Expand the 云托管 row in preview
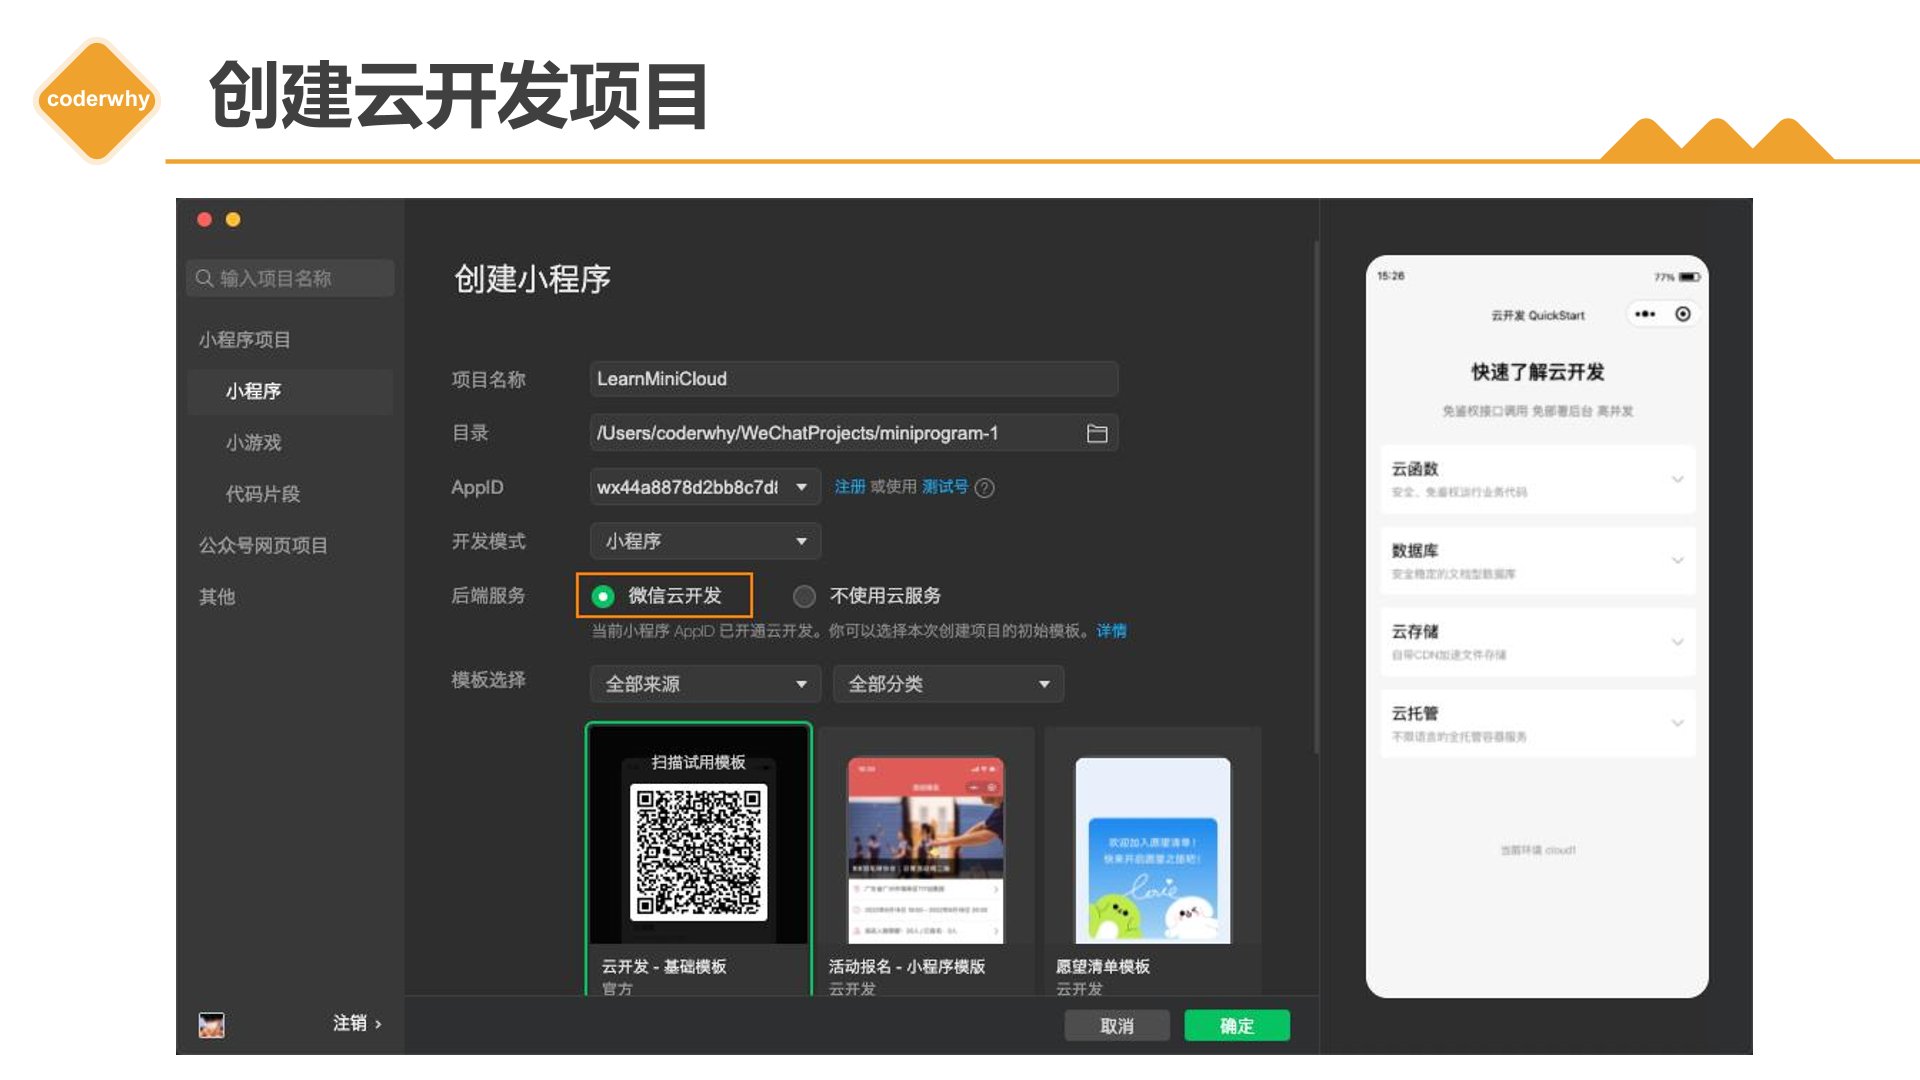Viewport: 1920px width, 1080px height. pyautogui.click(x=1538, y=723)
